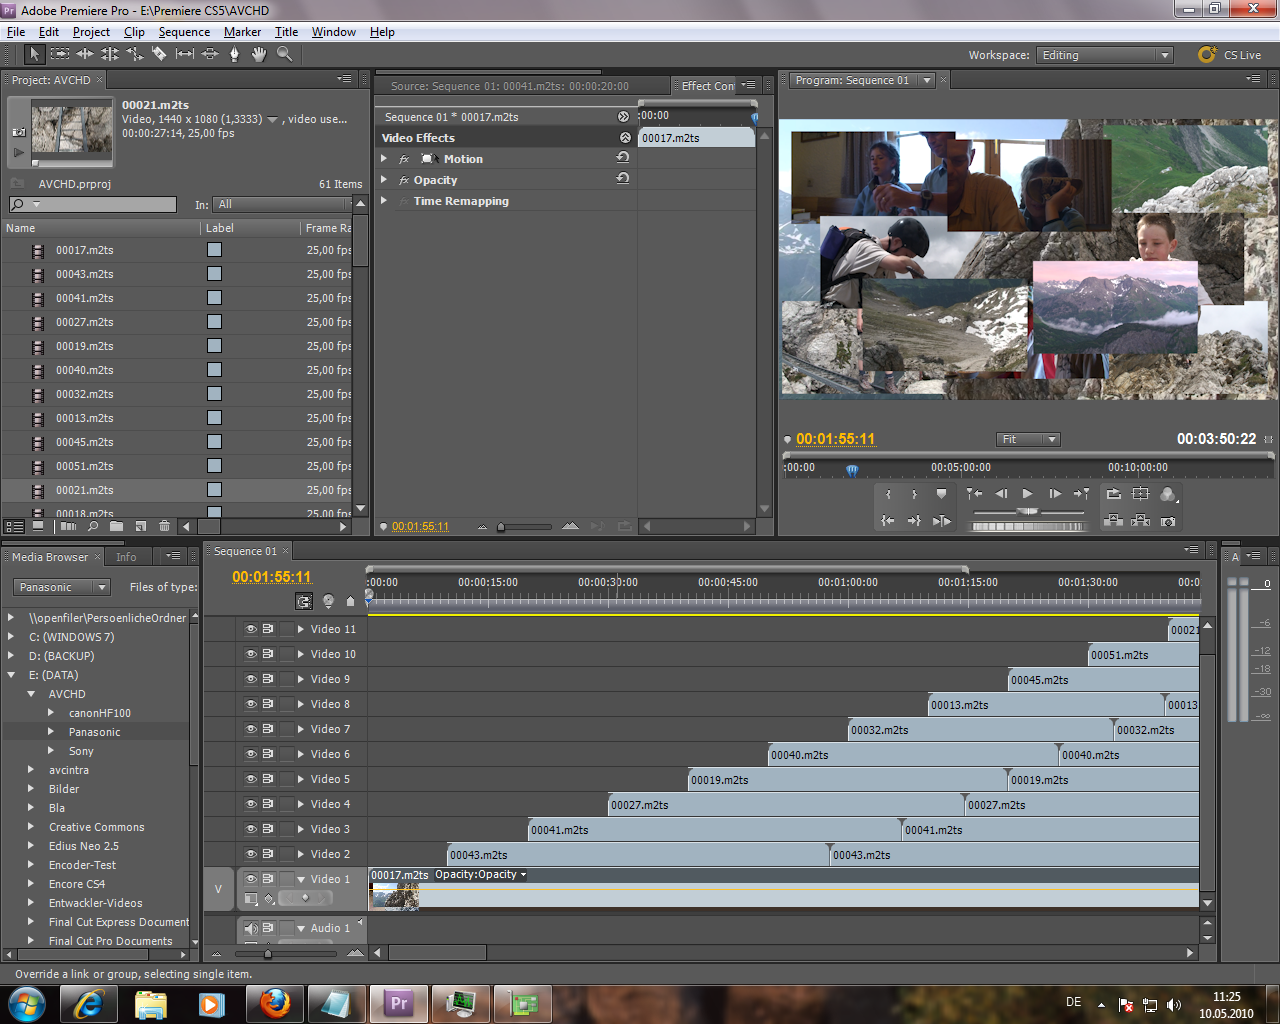Select the 00045.m2ts clip on Video 9

point(1103,680)
